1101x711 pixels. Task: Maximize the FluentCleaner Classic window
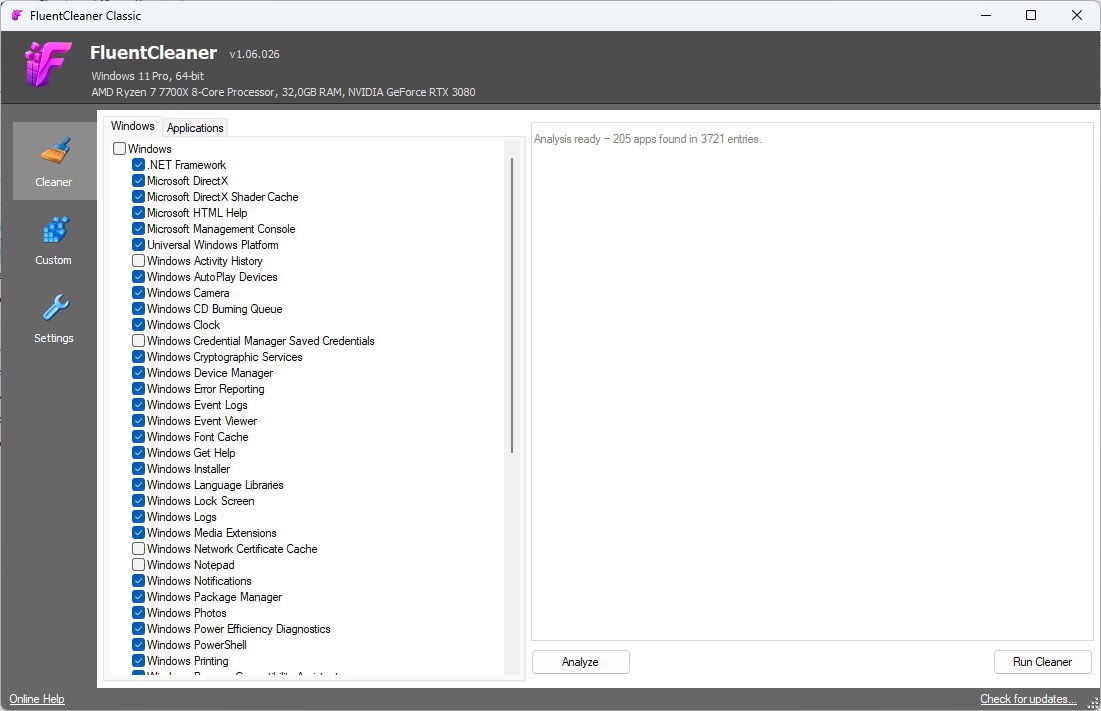tap(1031, 15)
